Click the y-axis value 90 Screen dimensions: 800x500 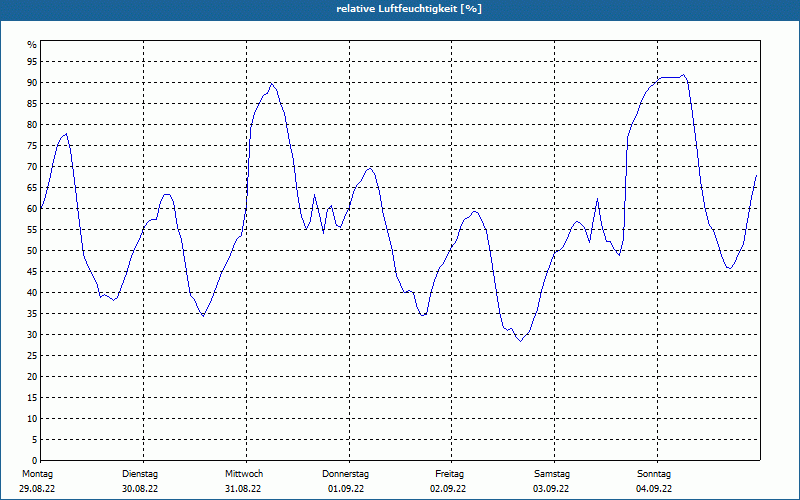(x=32, y=83)
